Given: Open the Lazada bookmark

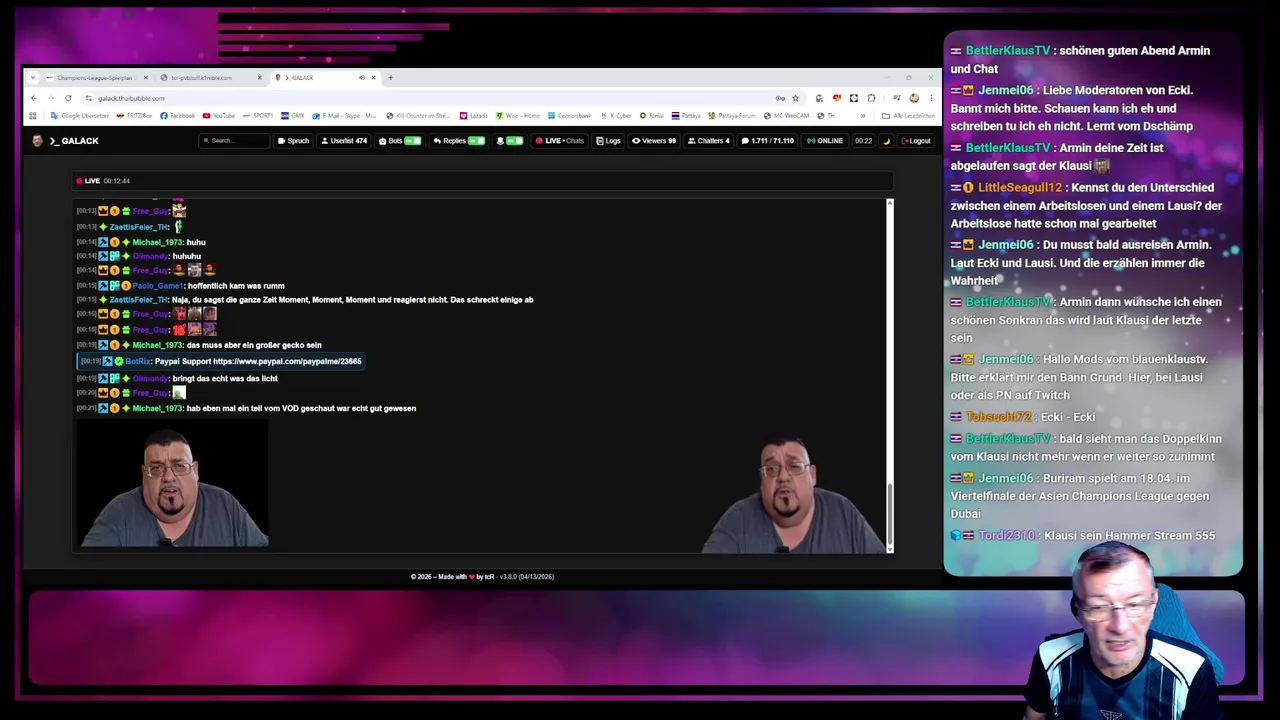Looking at the screenshot, I should click(474, 116).
